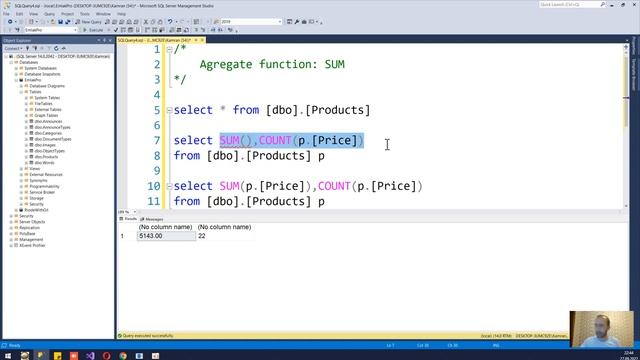The width and height of the screenshot is (640, 360).
Task: Click result cell 5143.00
Action: coord(166,236)
